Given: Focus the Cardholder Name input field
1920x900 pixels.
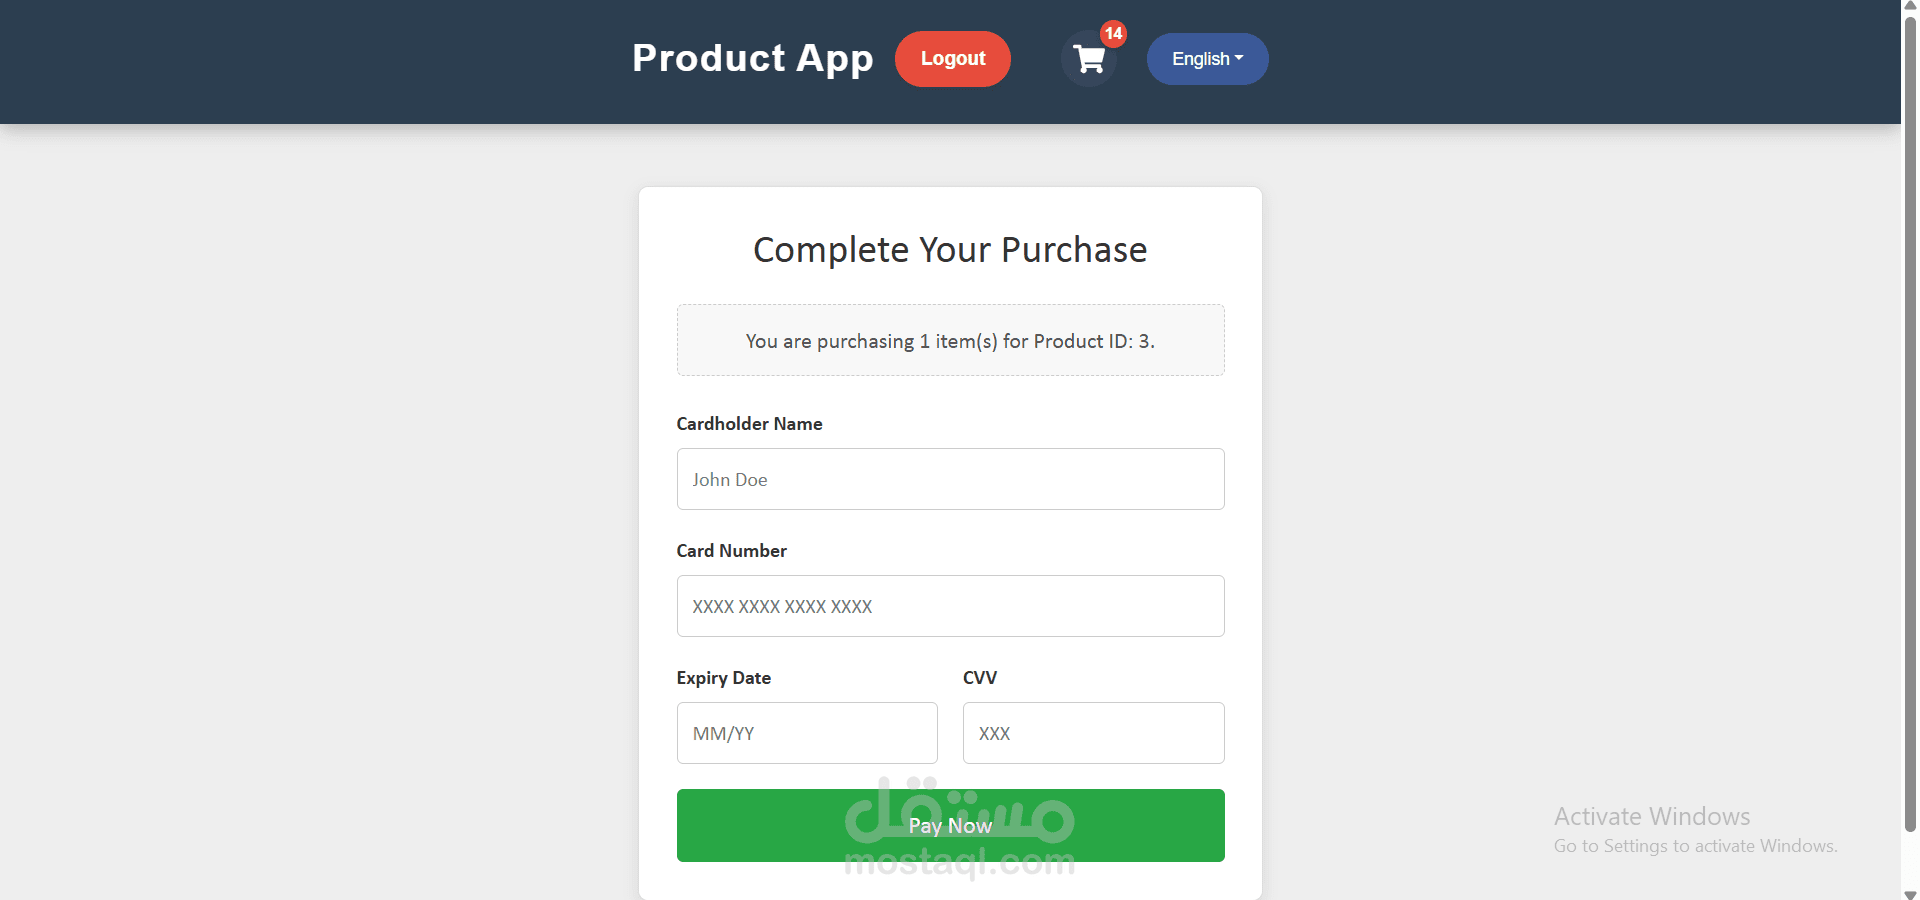Looking at the screenshot, I should point(950,479).
